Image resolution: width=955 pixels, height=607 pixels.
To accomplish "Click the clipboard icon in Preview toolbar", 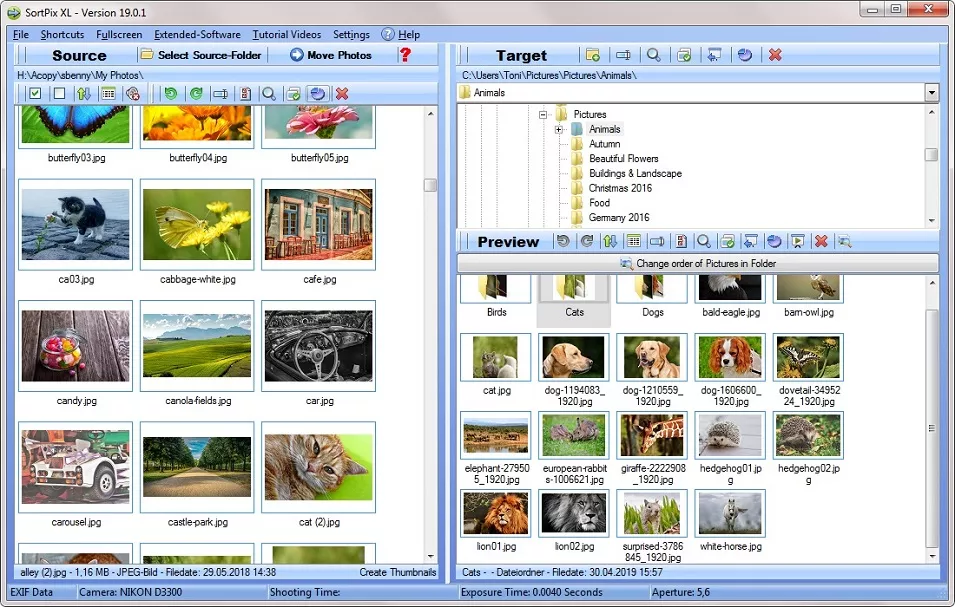I will [681, 241].
